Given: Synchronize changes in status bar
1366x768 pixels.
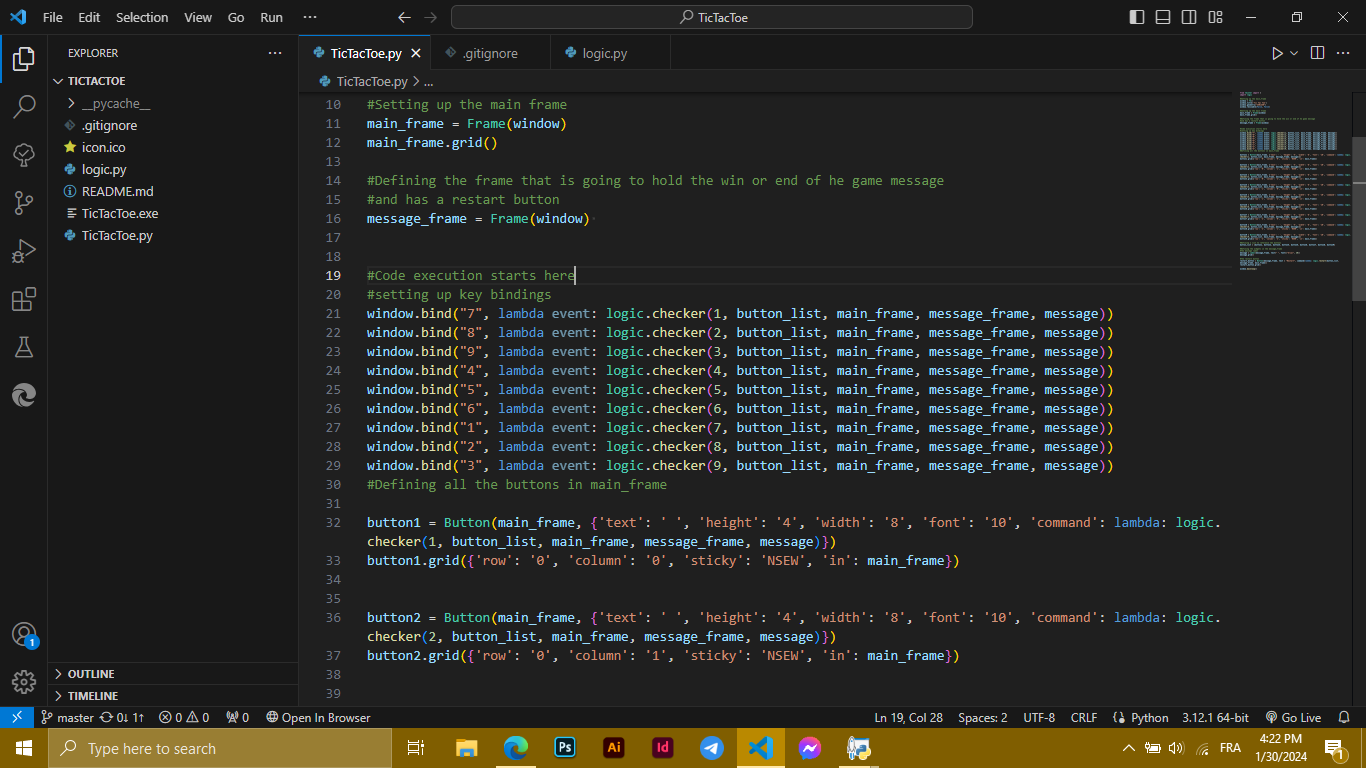Looking at the screenshot, I should 122,717.
